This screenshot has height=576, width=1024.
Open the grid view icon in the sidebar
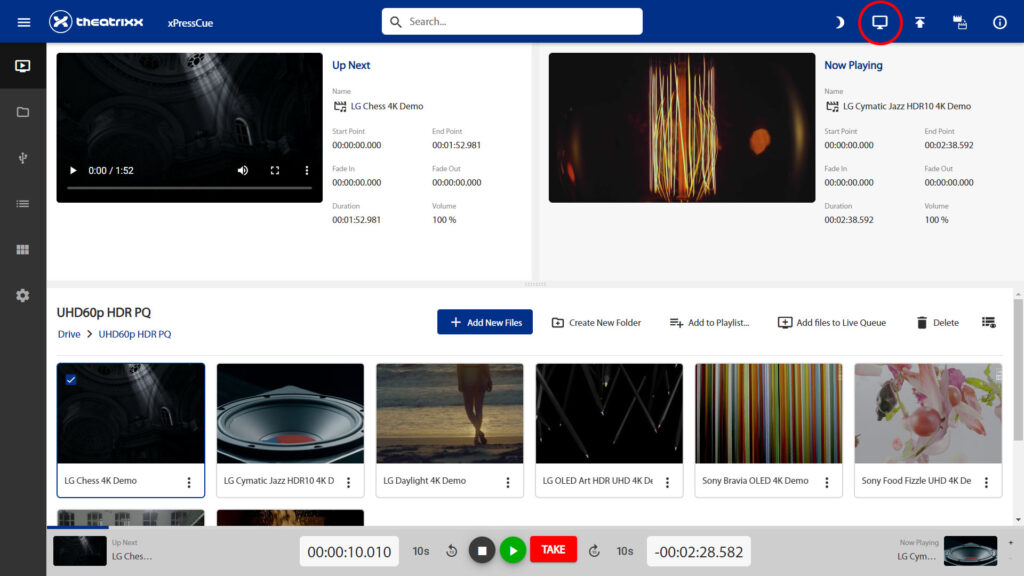click(x=22, y=250)
